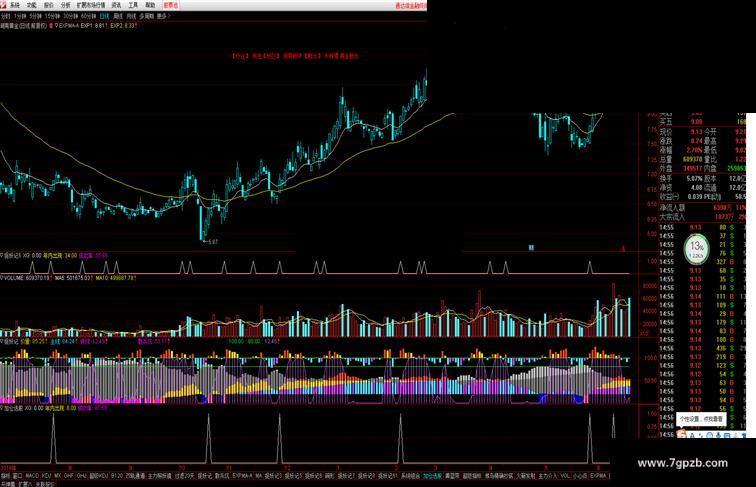Select the B120 indicator tab
This screenshot has width=756, height=487.
pos(117,476)
